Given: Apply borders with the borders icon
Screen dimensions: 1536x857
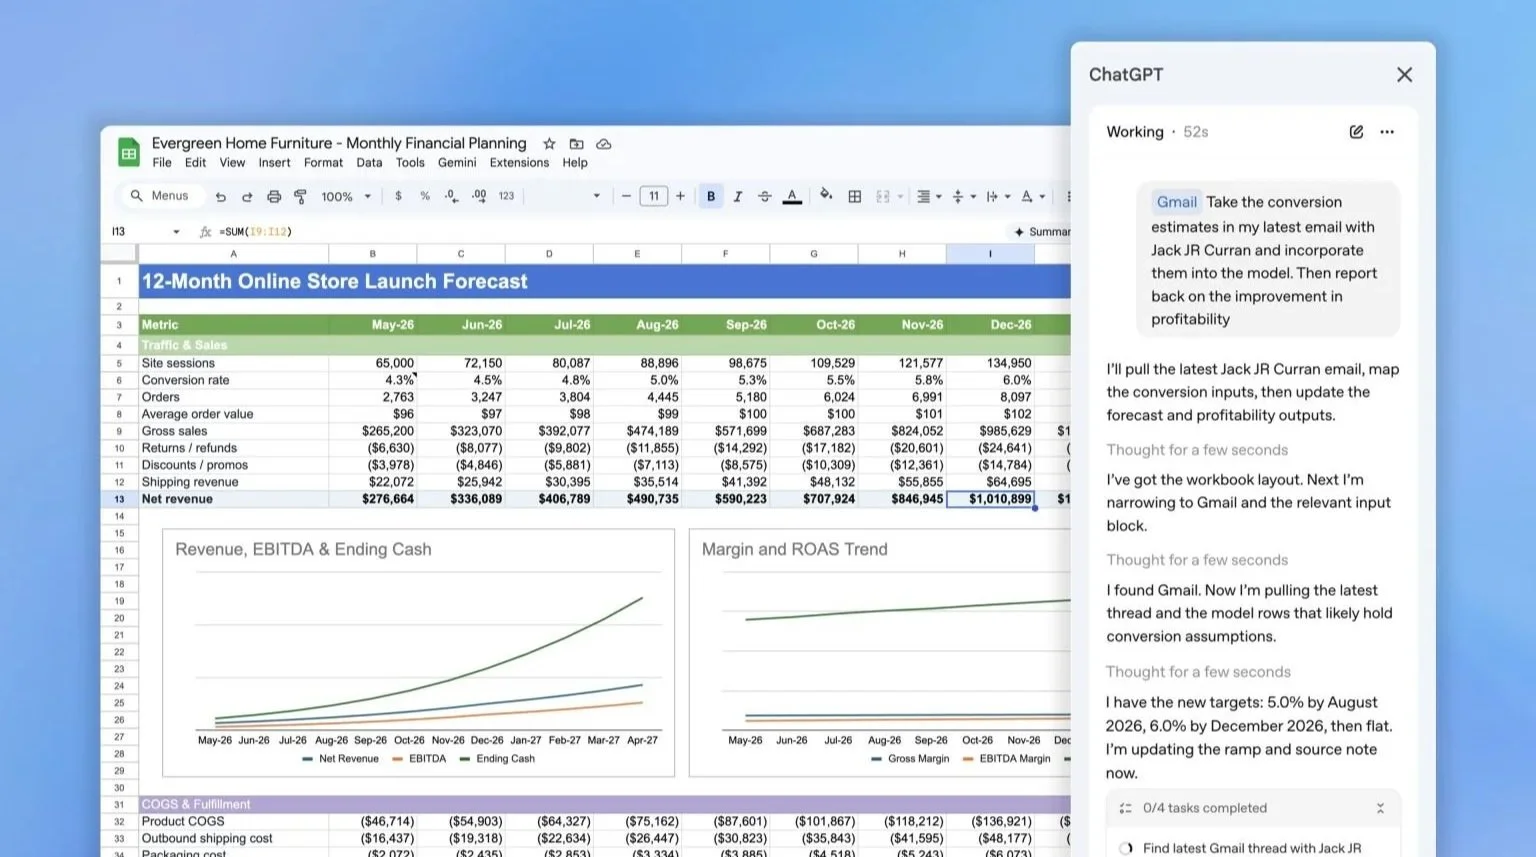Looking at the screenshot, I should (x=855, y=196).
